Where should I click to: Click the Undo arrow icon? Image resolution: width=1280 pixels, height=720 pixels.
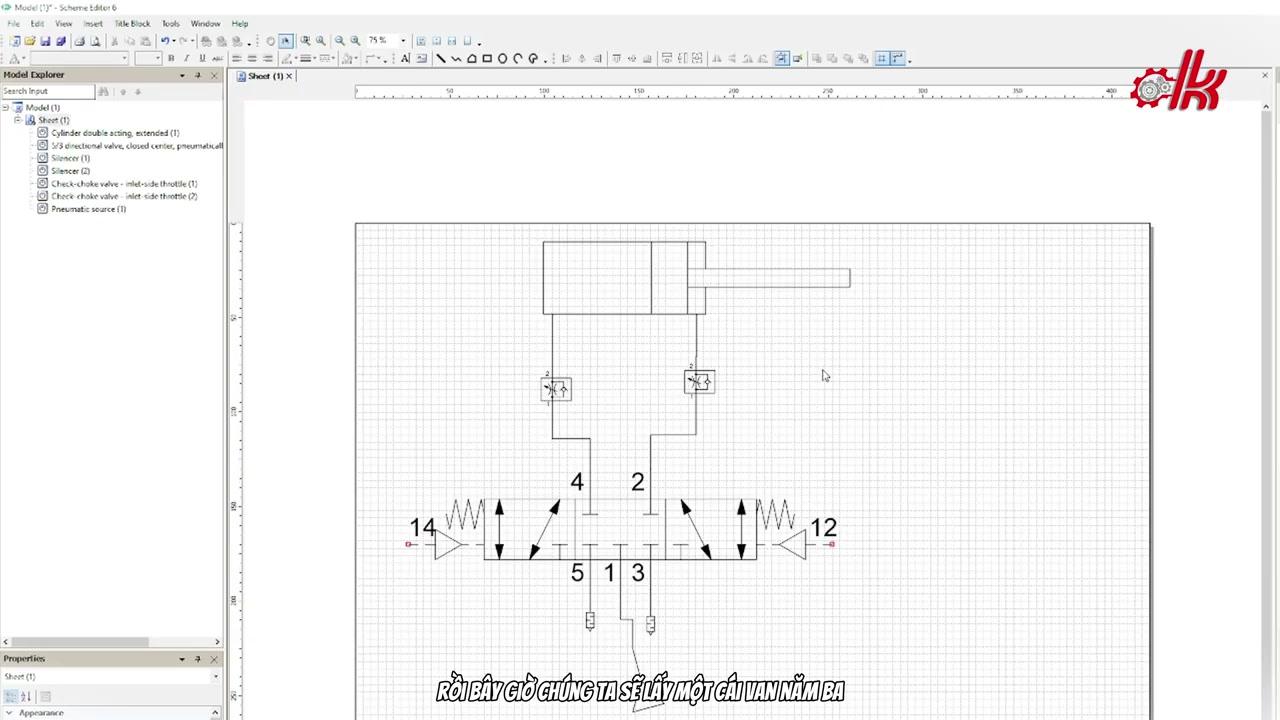click(164, 41)
